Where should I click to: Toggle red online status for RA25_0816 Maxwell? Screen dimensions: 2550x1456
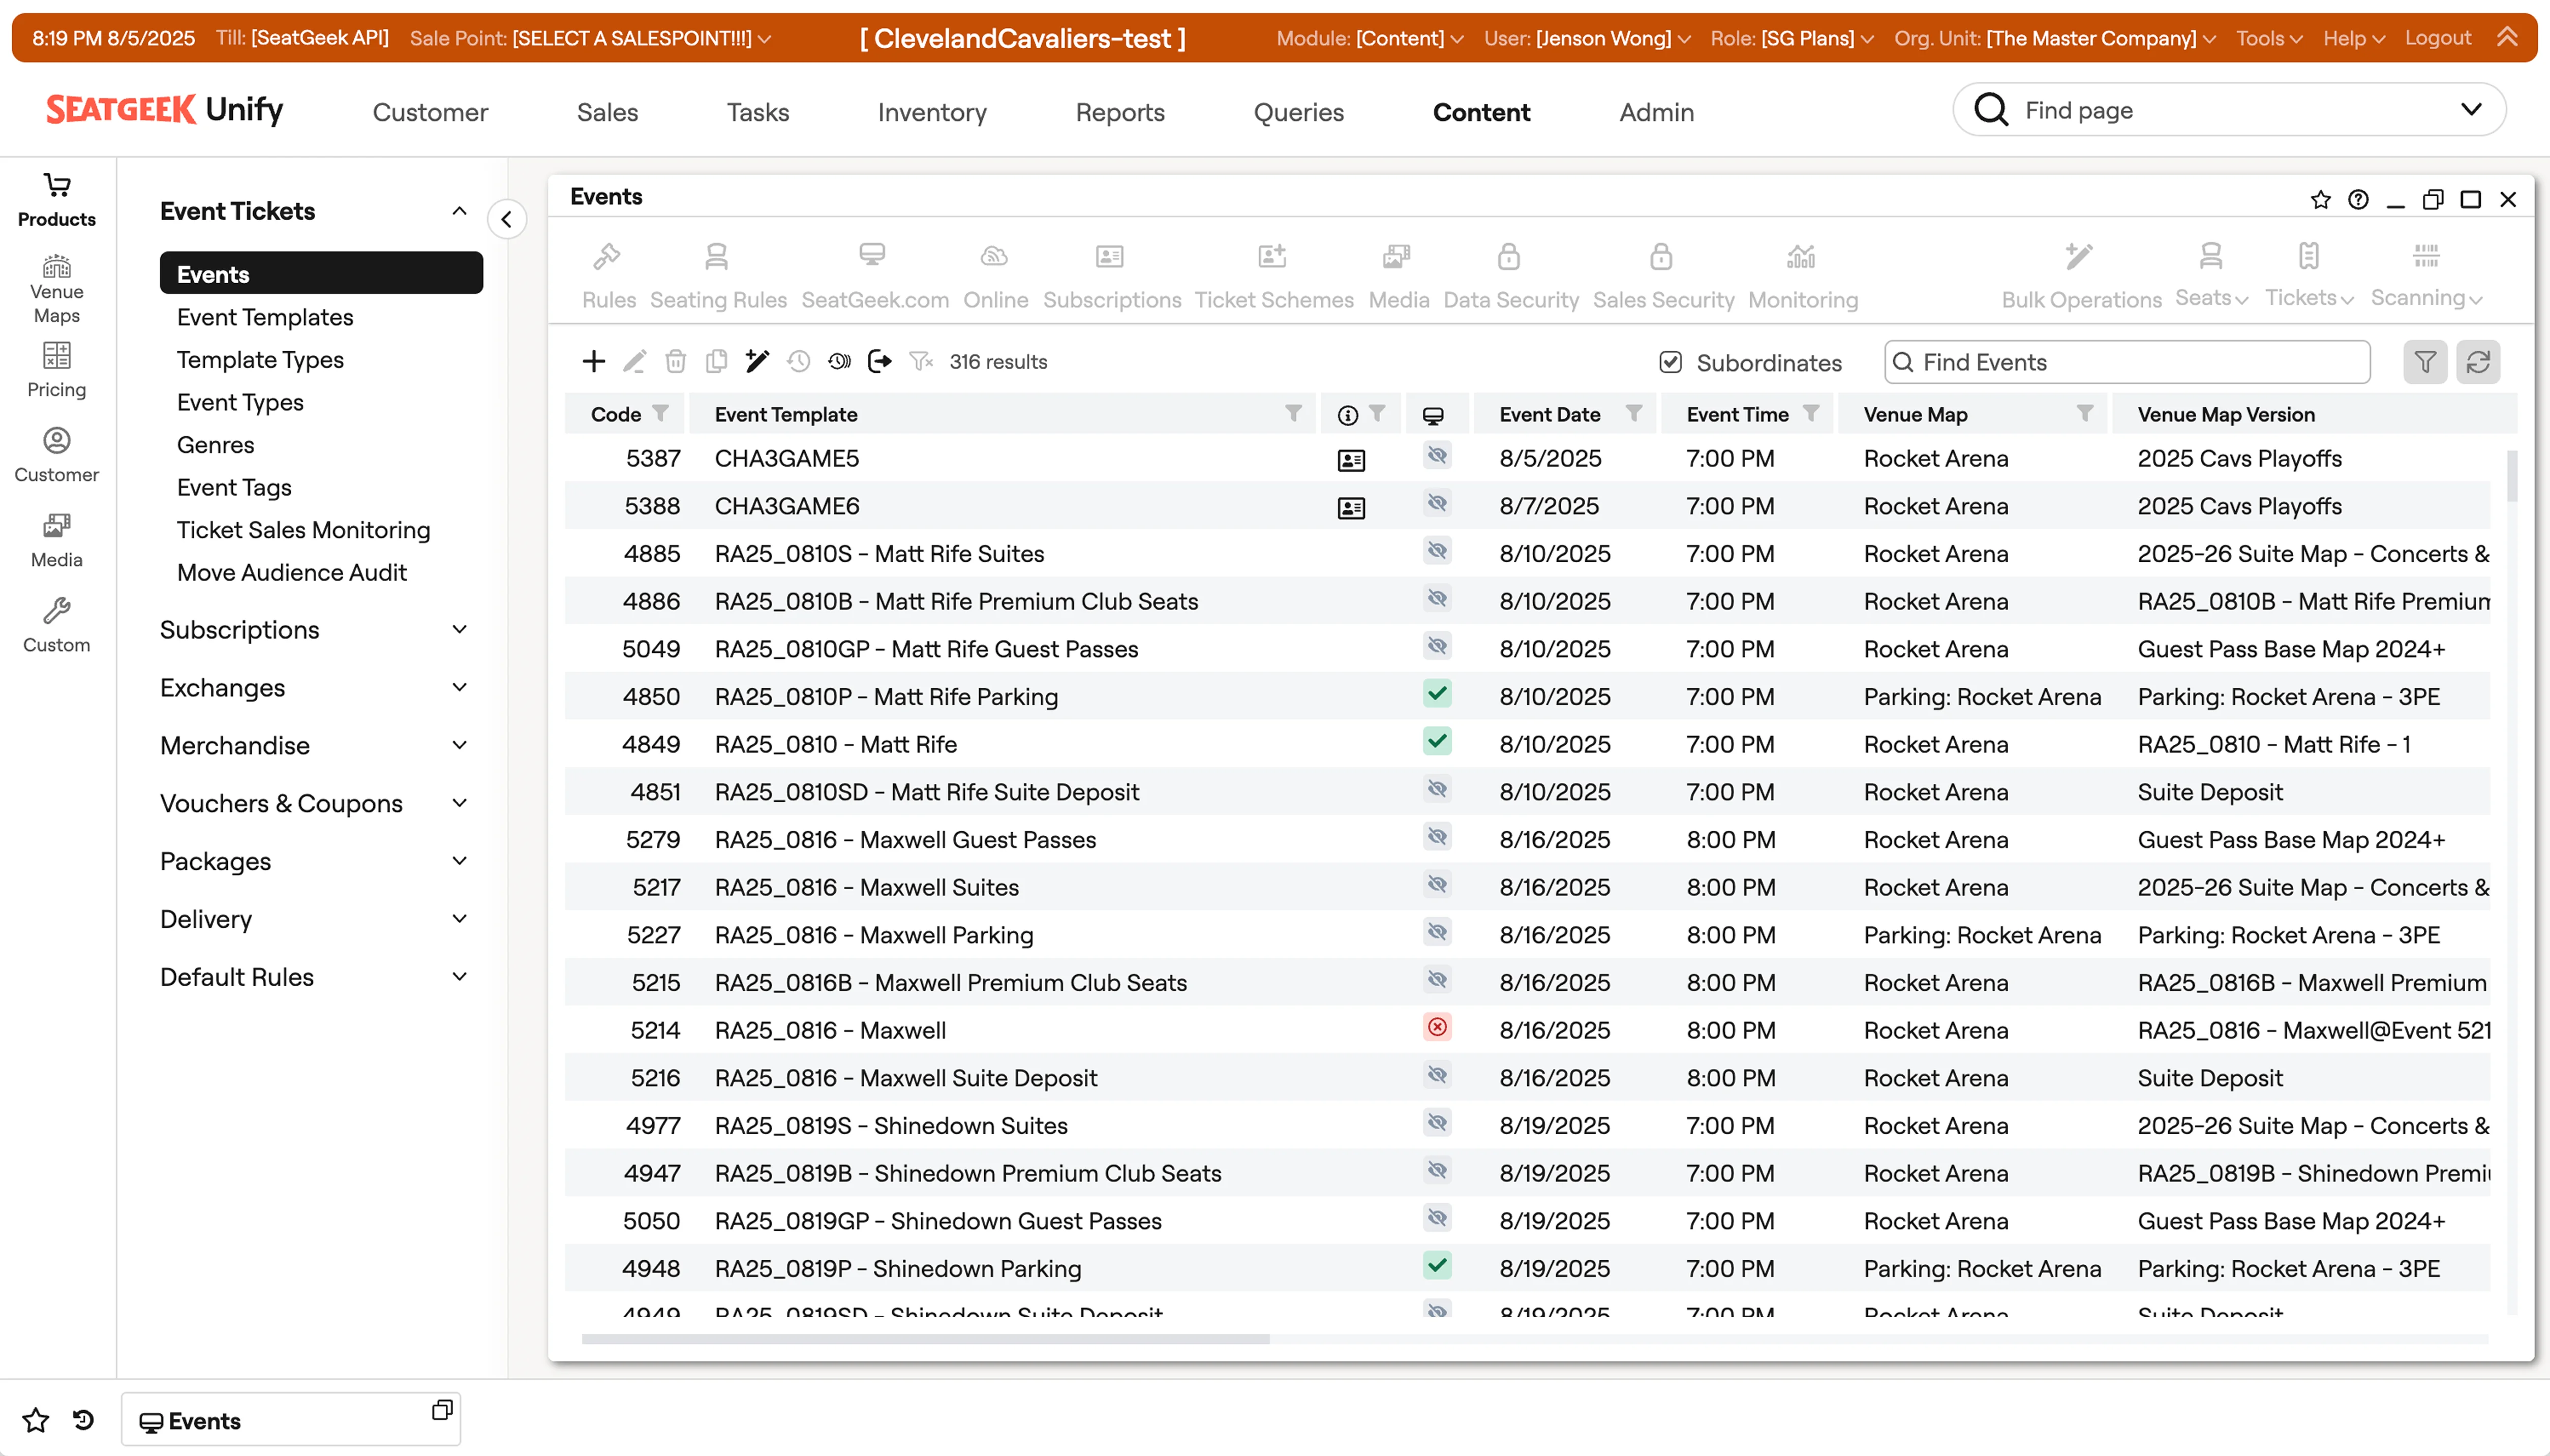coord(1437,1028)
